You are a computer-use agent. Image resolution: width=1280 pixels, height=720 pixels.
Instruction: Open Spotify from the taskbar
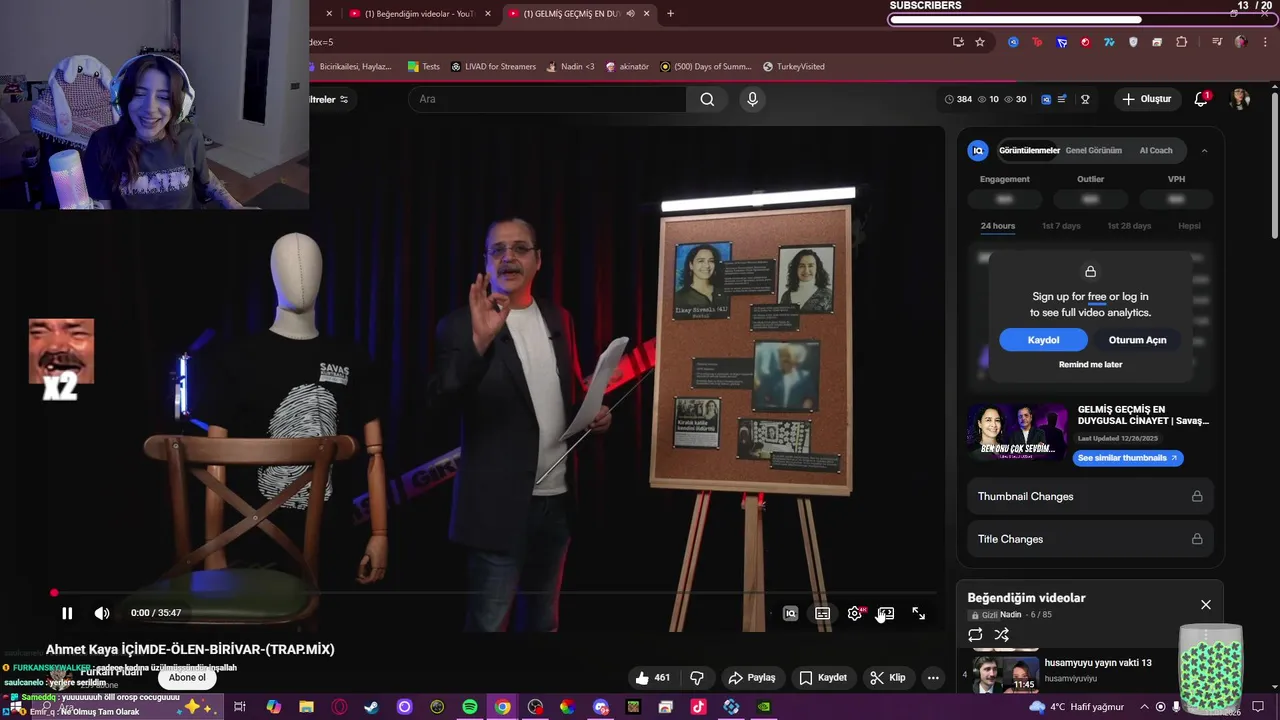click(x=470, y=707)
